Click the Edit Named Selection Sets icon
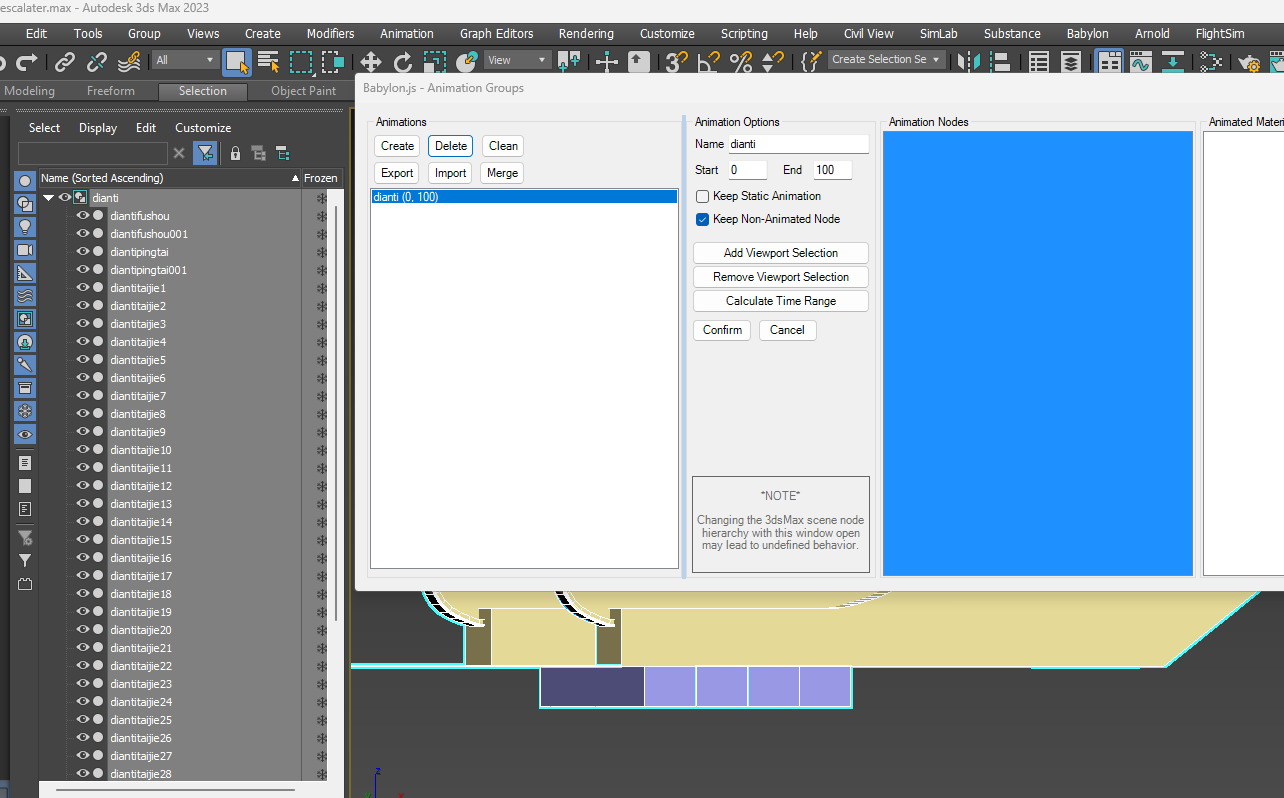The image size is (1284, 798). pos(811,62)
